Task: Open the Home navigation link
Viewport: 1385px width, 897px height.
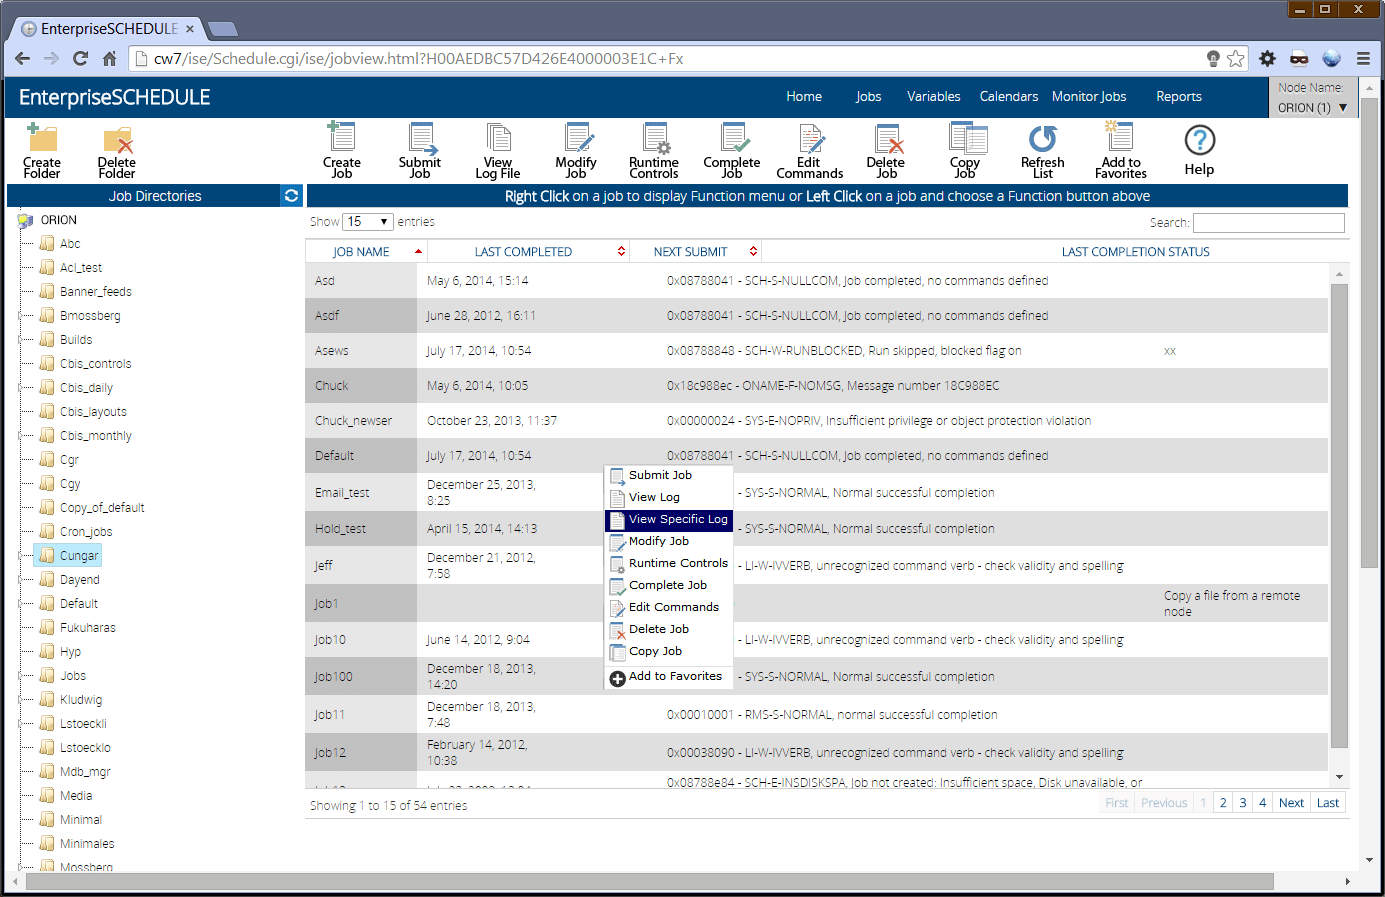Action: (x=804, y=97)
